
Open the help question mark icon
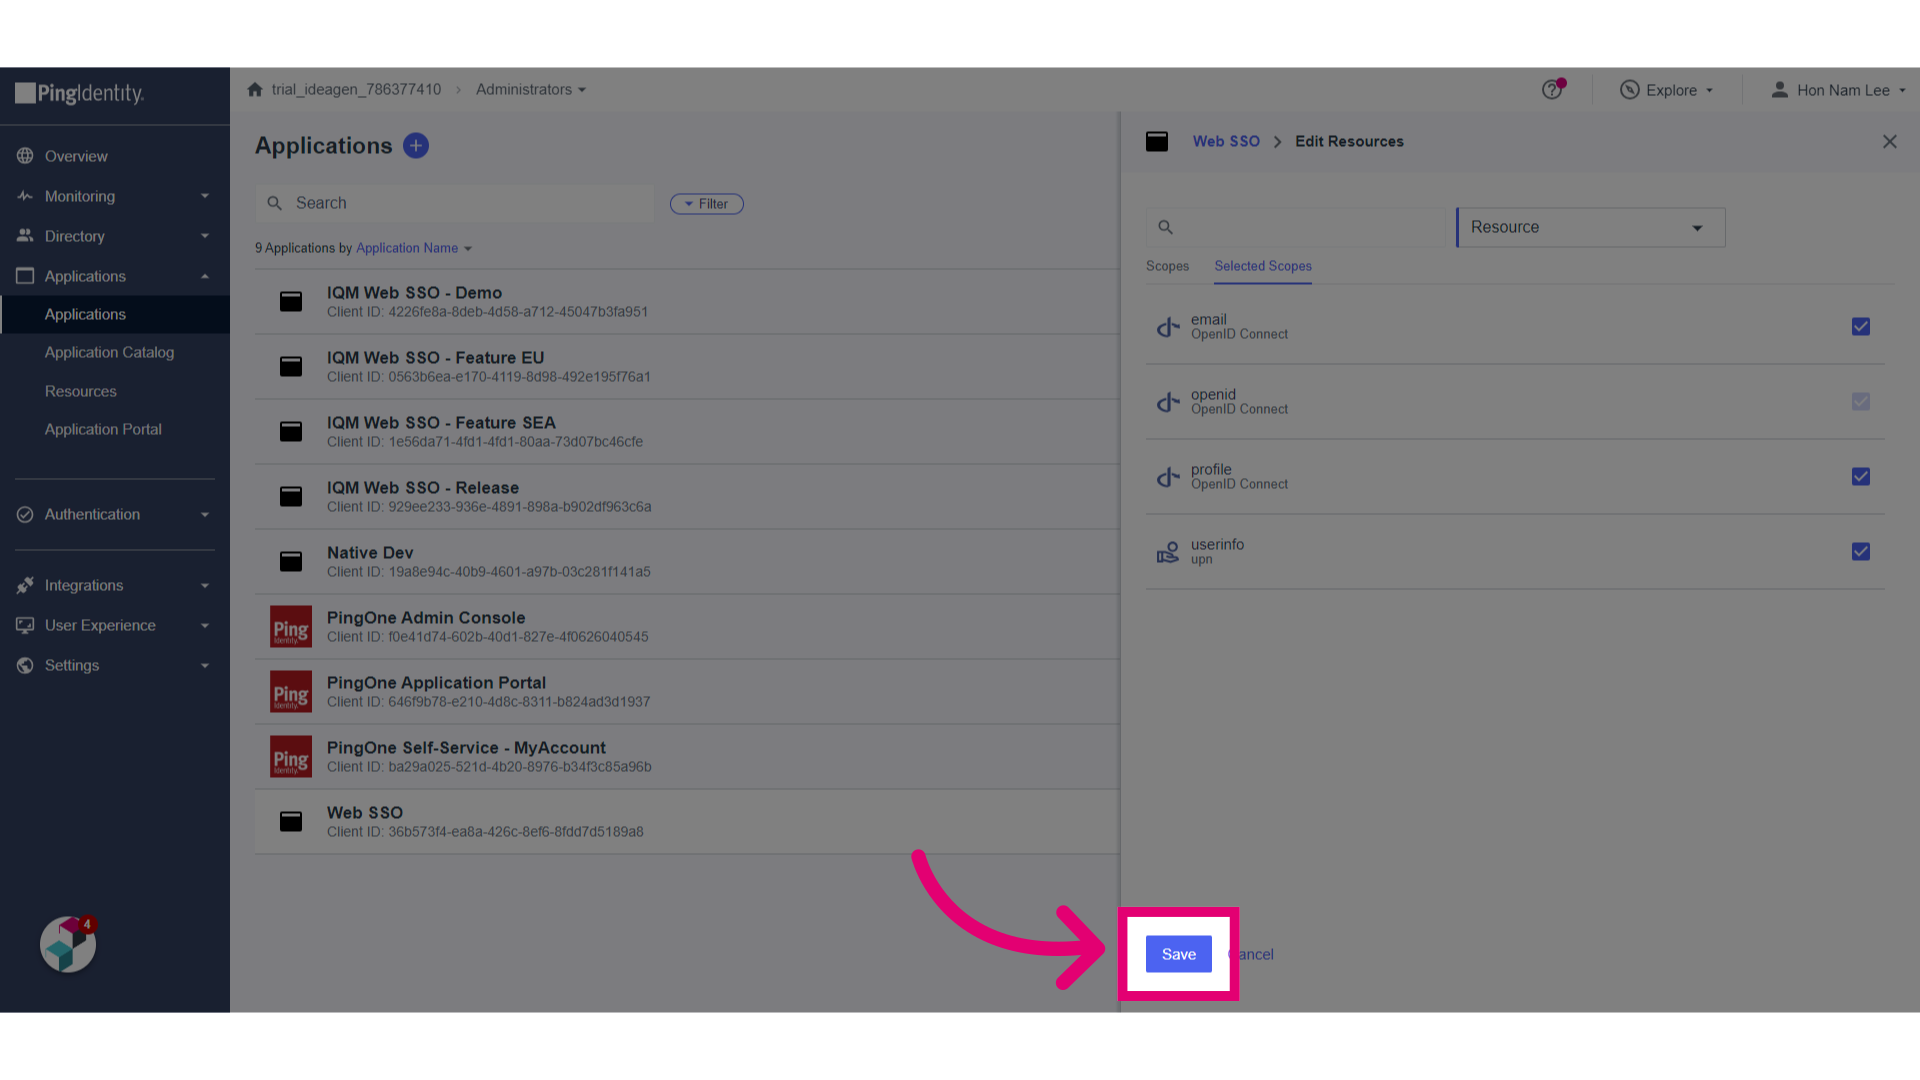tap(1552, 90)
